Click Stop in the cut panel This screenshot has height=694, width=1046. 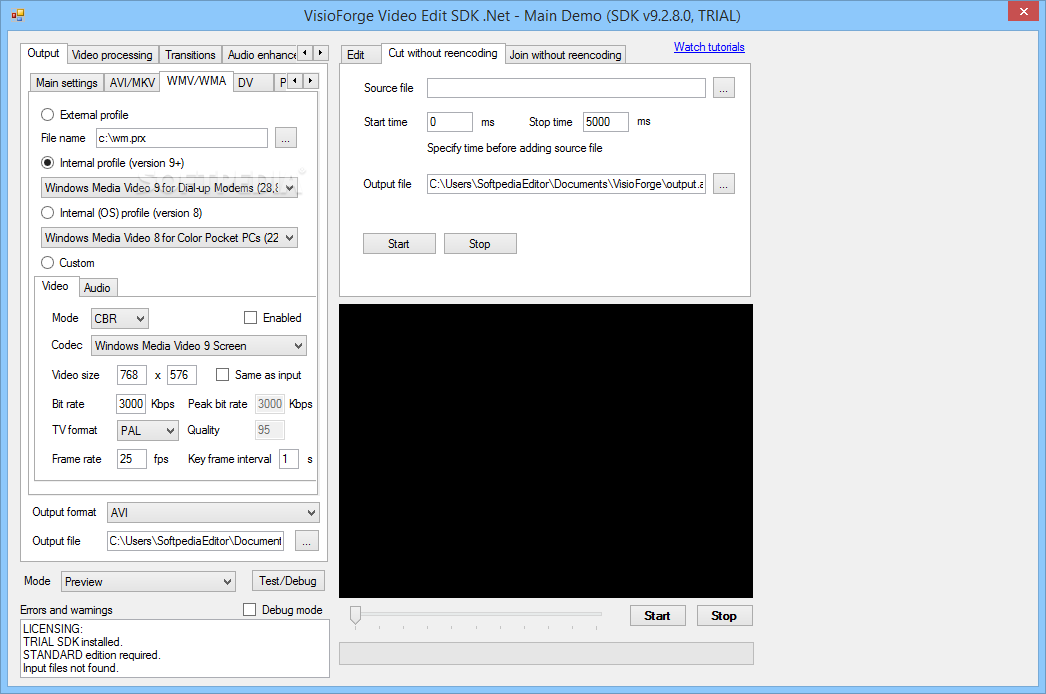480,244
